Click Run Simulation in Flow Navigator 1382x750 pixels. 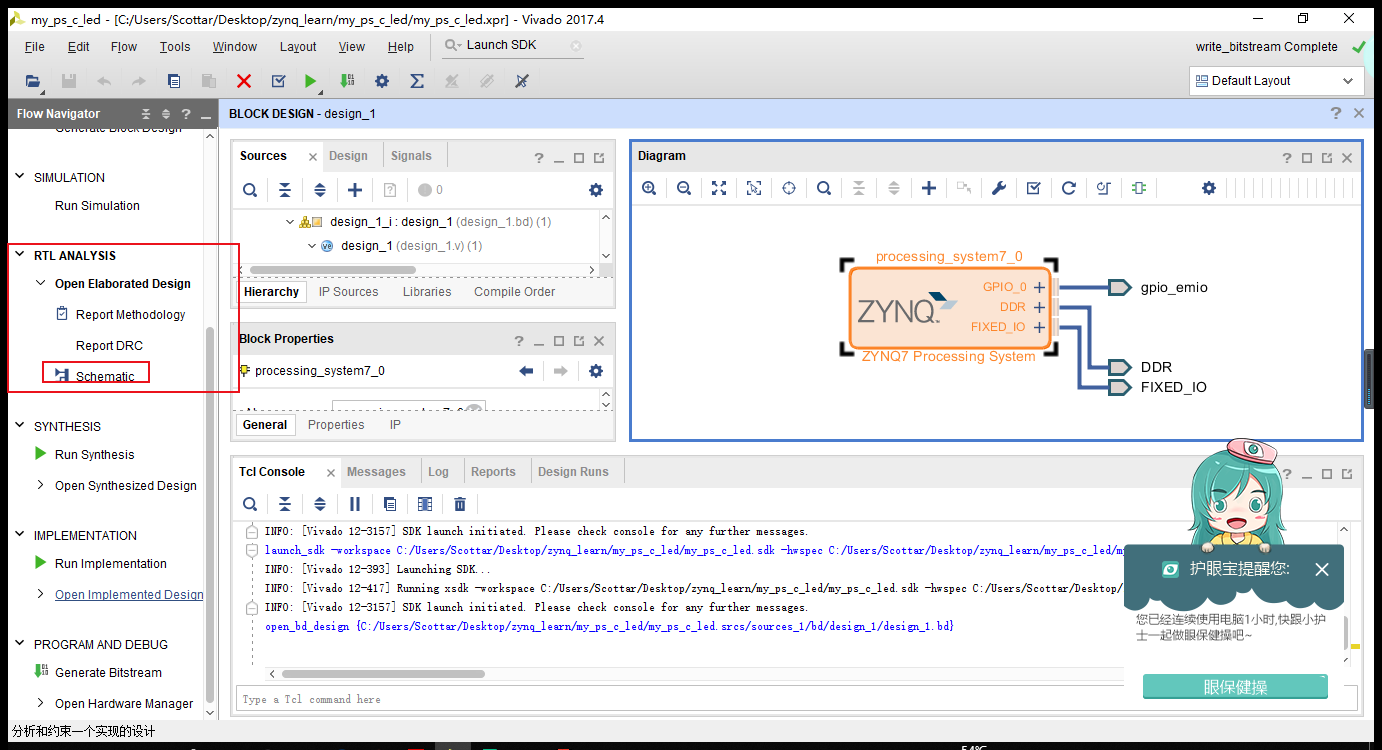97,206
